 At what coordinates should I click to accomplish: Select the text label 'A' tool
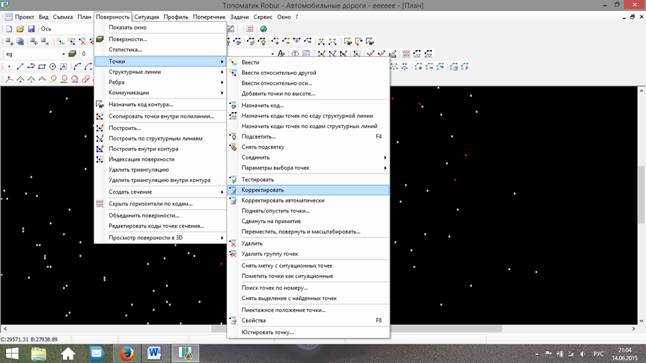[64, 66]
